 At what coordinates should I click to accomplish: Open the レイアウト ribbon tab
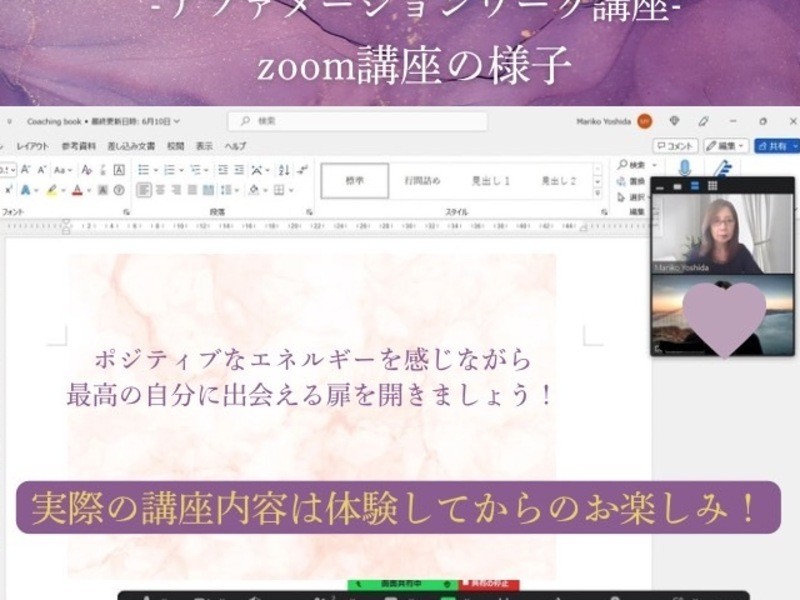pyautogui.click(x=32, y=146)
